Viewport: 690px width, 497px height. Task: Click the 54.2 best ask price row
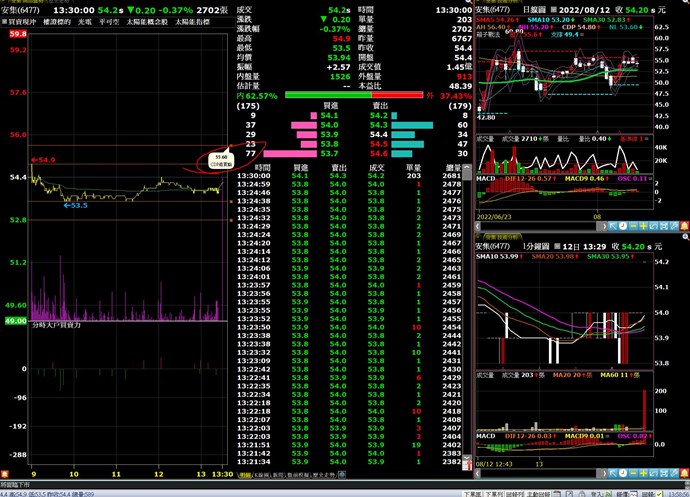(378, 115)
